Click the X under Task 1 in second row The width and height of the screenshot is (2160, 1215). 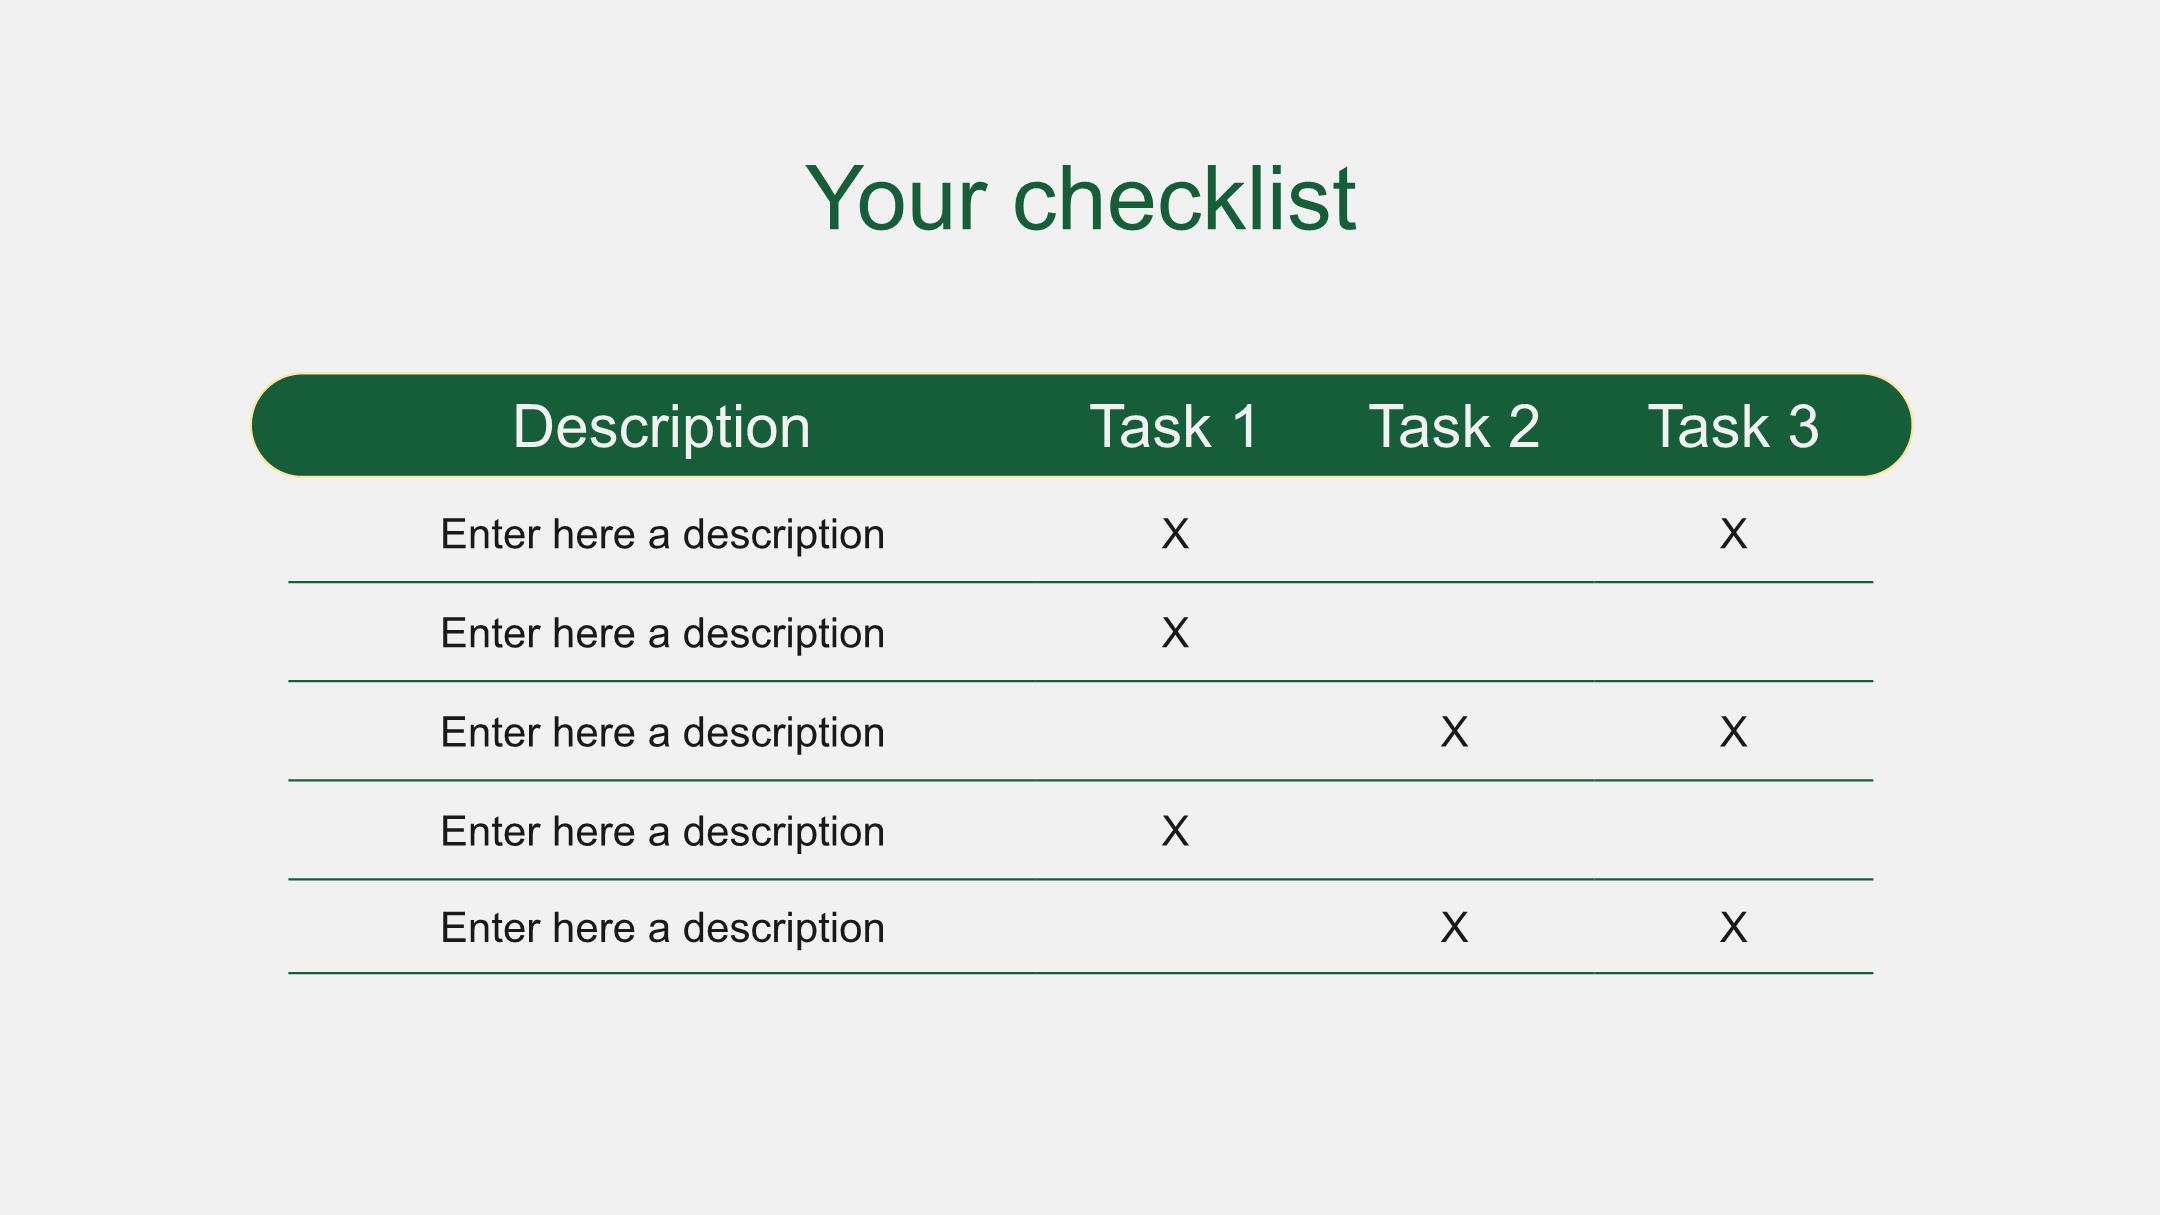coord(1175,633)
